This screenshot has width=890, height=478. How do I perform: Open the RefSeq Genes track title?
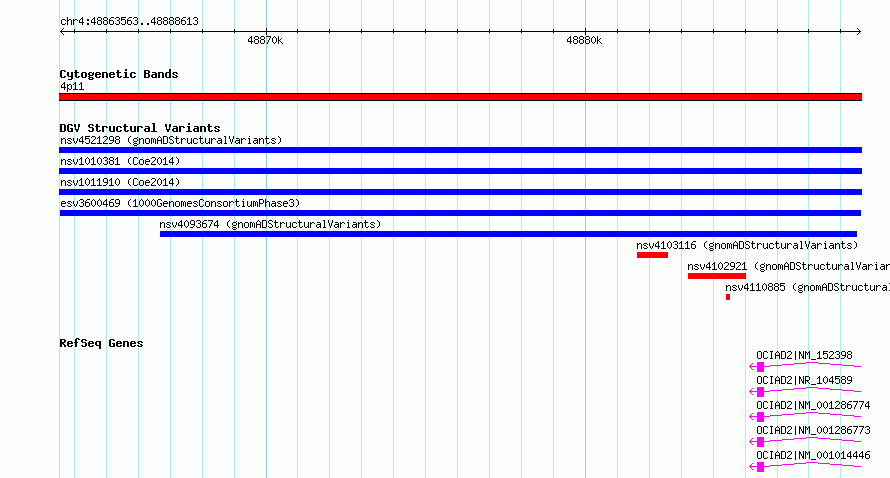(101, 343)
